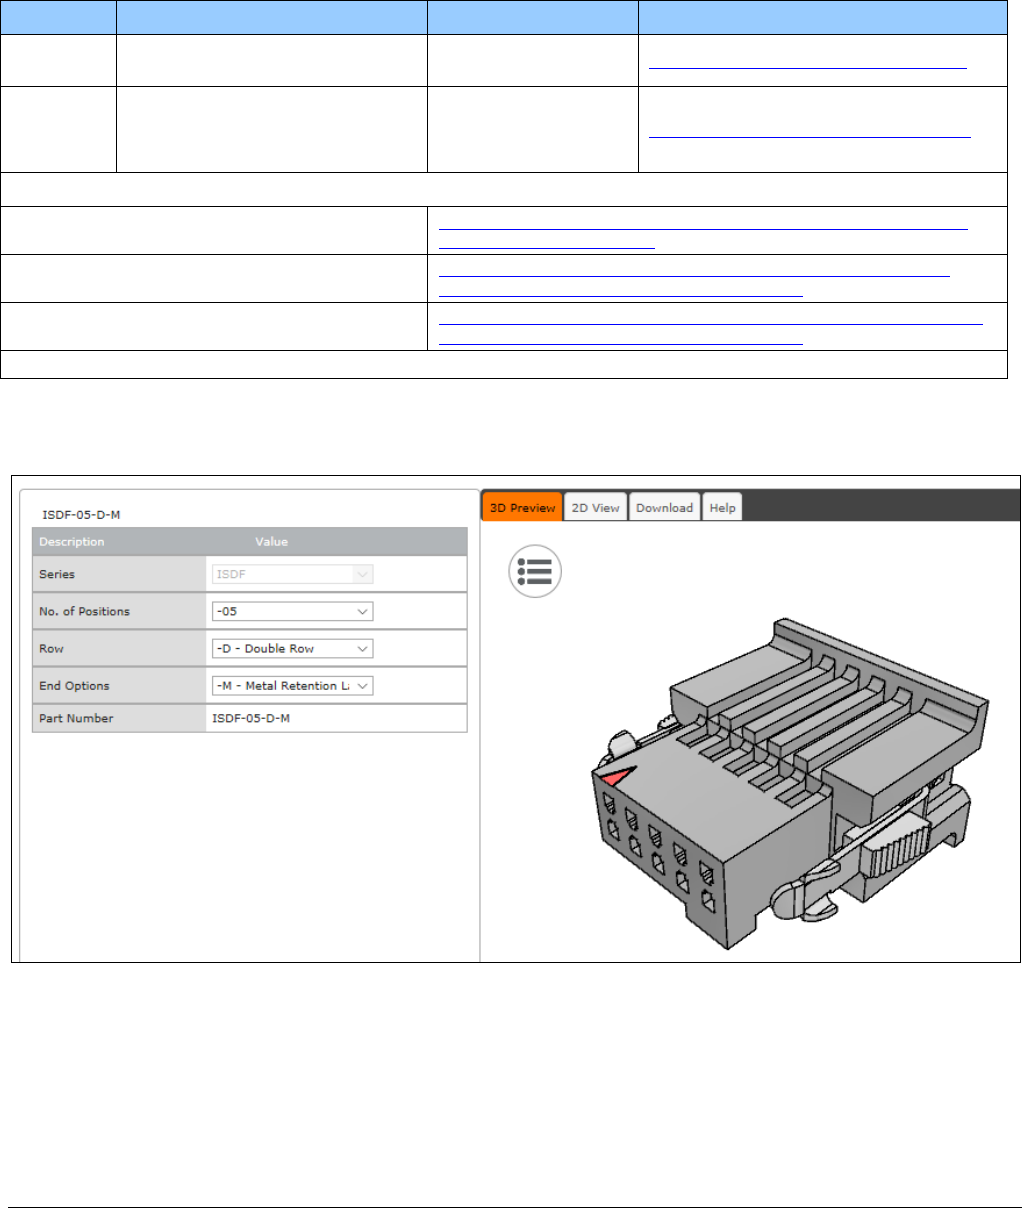
Task: Click the Description column header
Action: pyautogui.click(x=72, y=542)
